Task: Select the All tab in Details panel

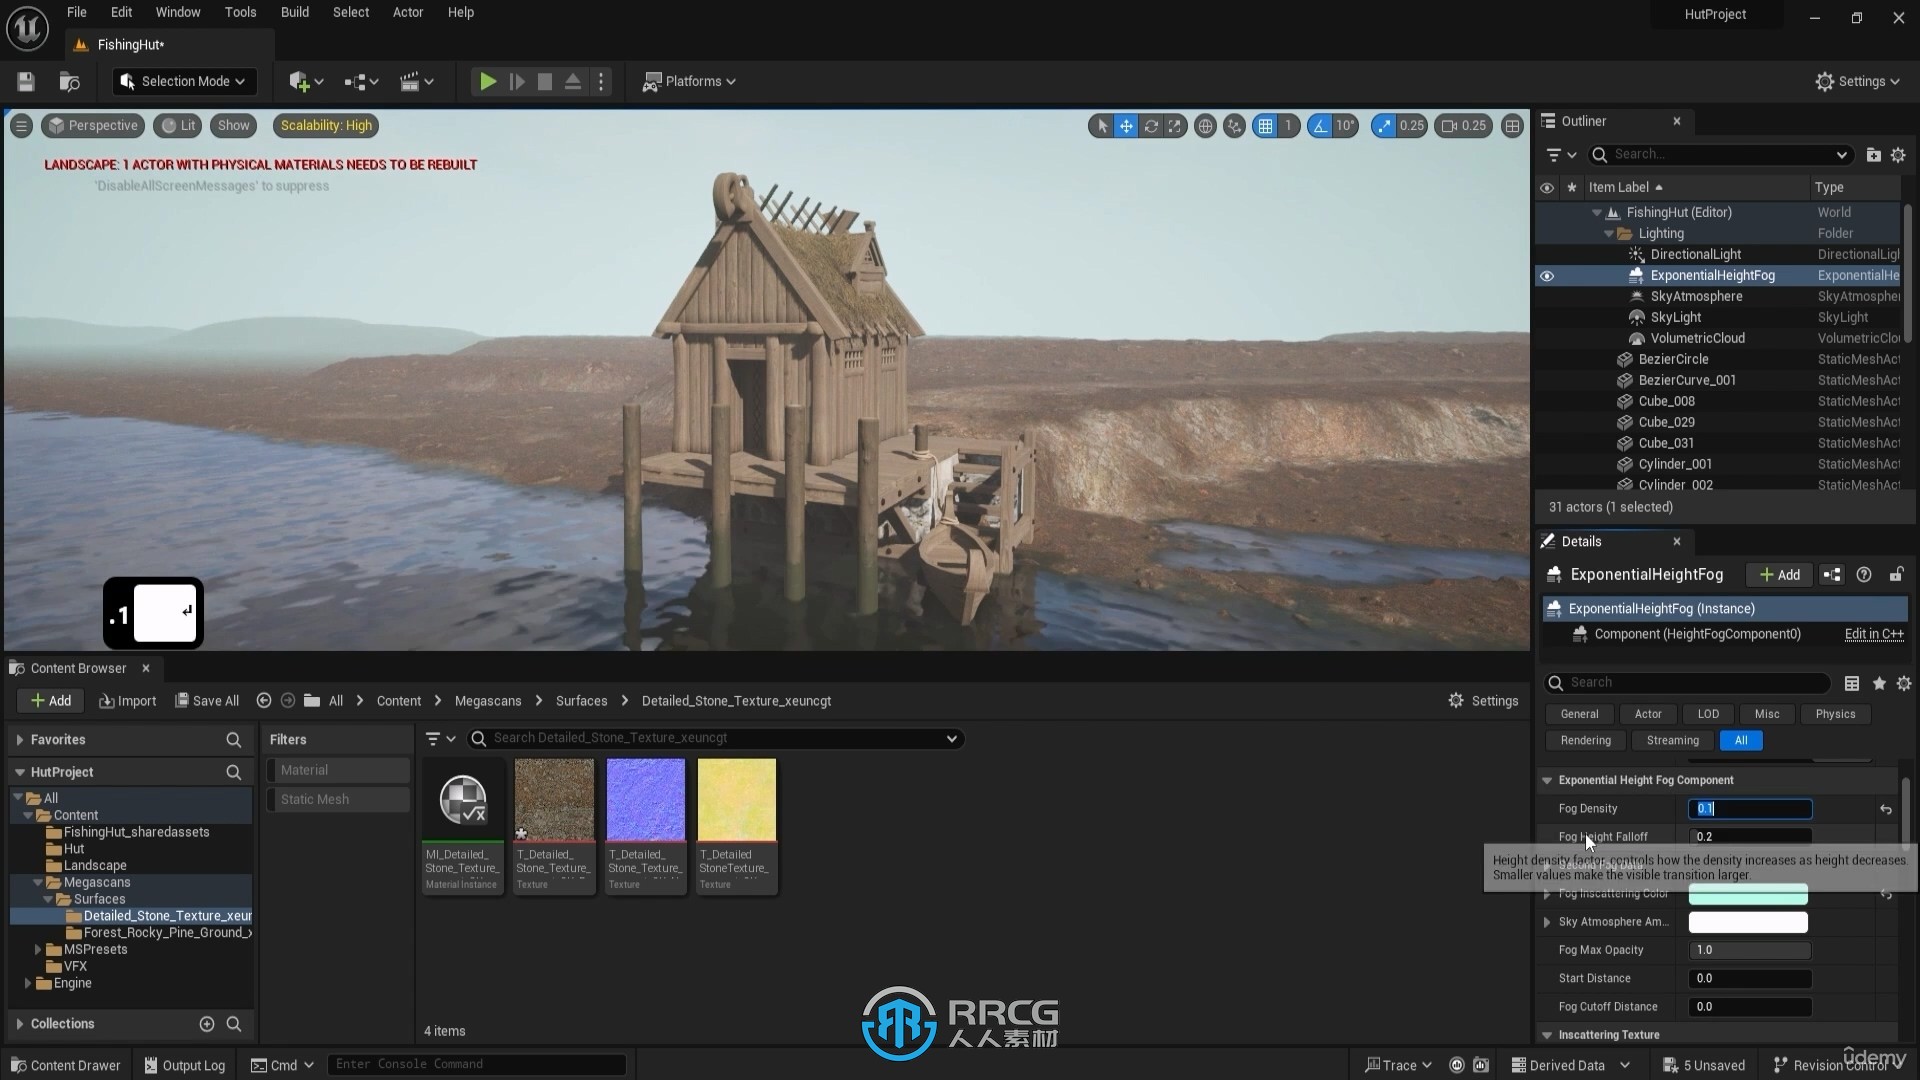Action: pos(1741,740)
